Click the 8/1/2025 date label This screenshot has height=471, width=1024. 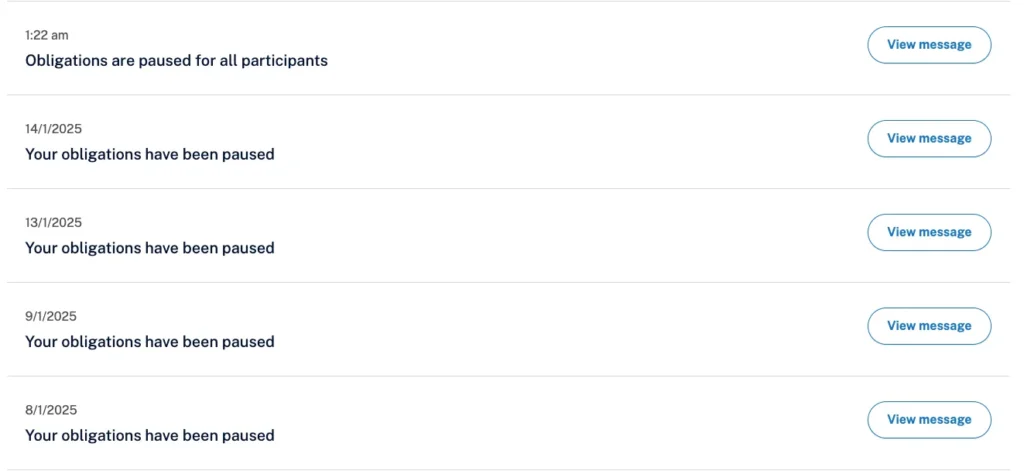[x=50, y=410]
